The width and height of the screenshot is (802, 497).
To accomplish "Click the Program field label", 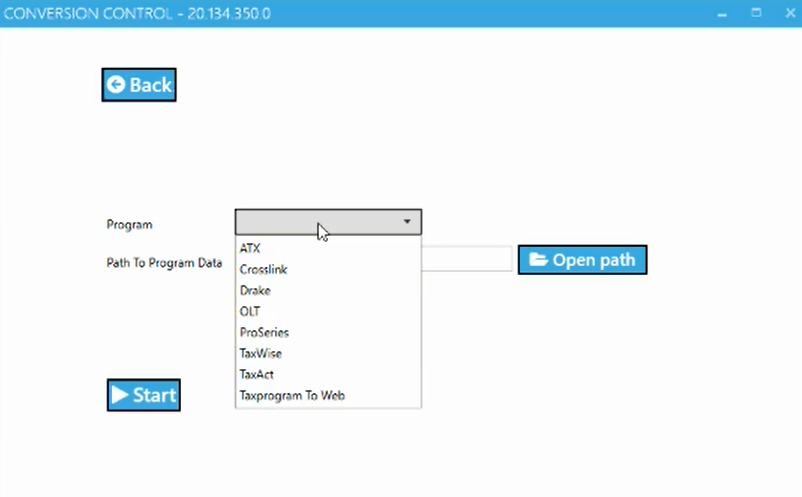I will [129, 225].
